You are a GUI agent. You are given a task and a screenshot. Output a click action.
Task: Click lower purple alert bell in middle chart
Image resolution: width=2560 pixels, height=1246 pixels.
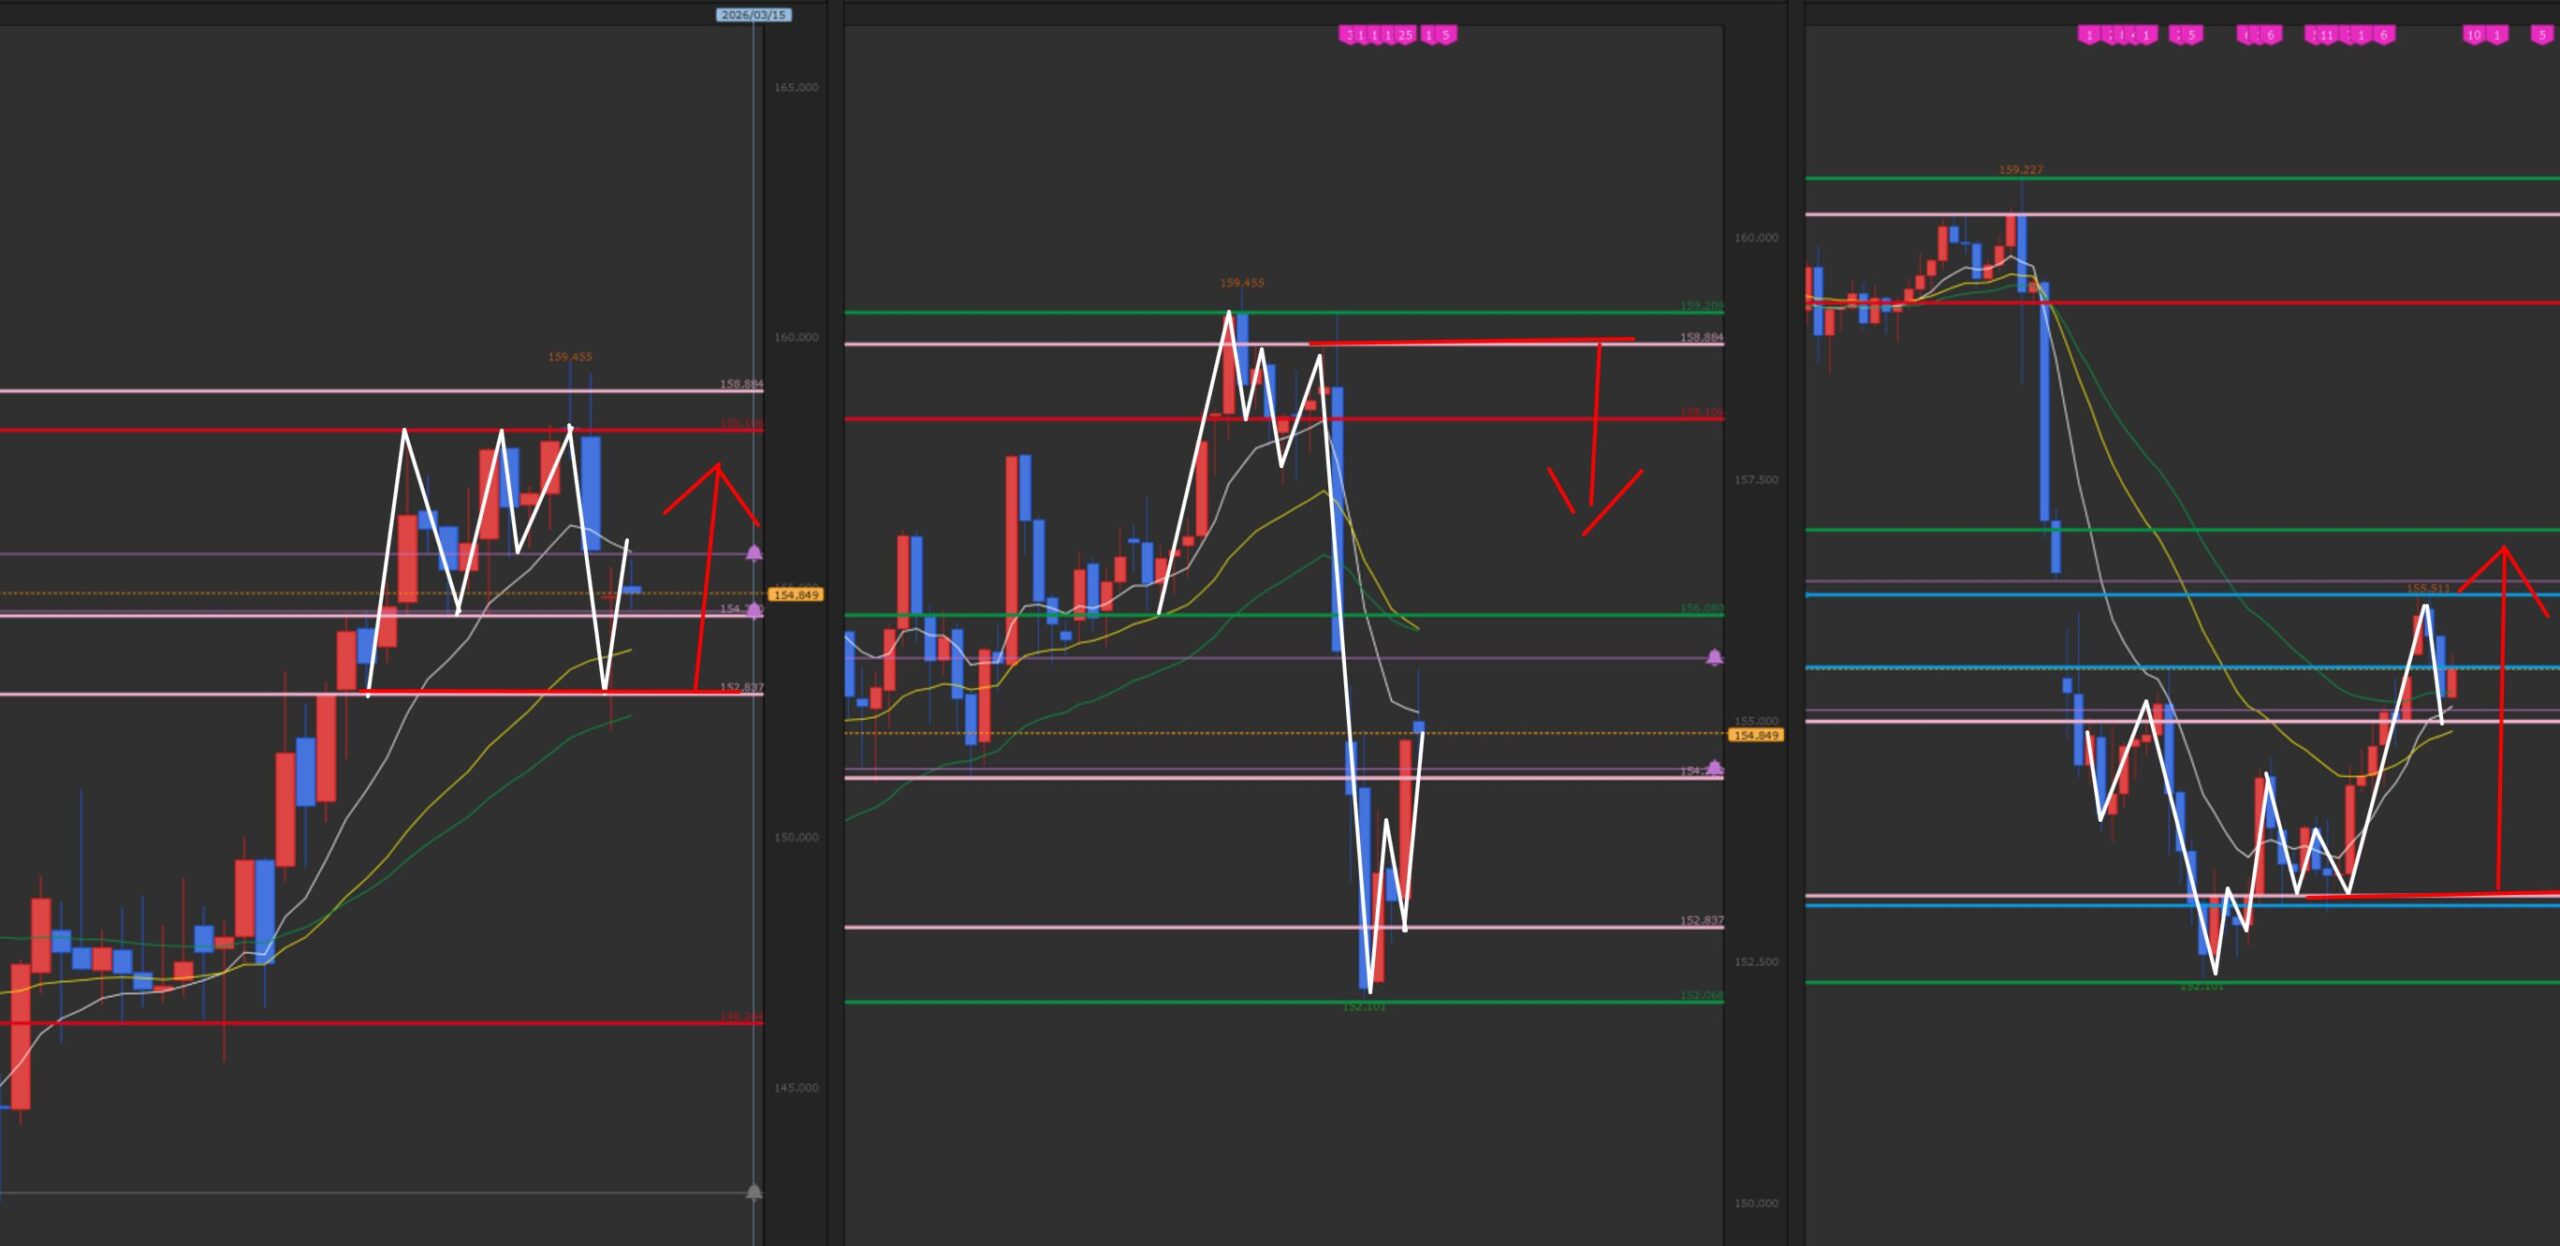click(1714, 768)
